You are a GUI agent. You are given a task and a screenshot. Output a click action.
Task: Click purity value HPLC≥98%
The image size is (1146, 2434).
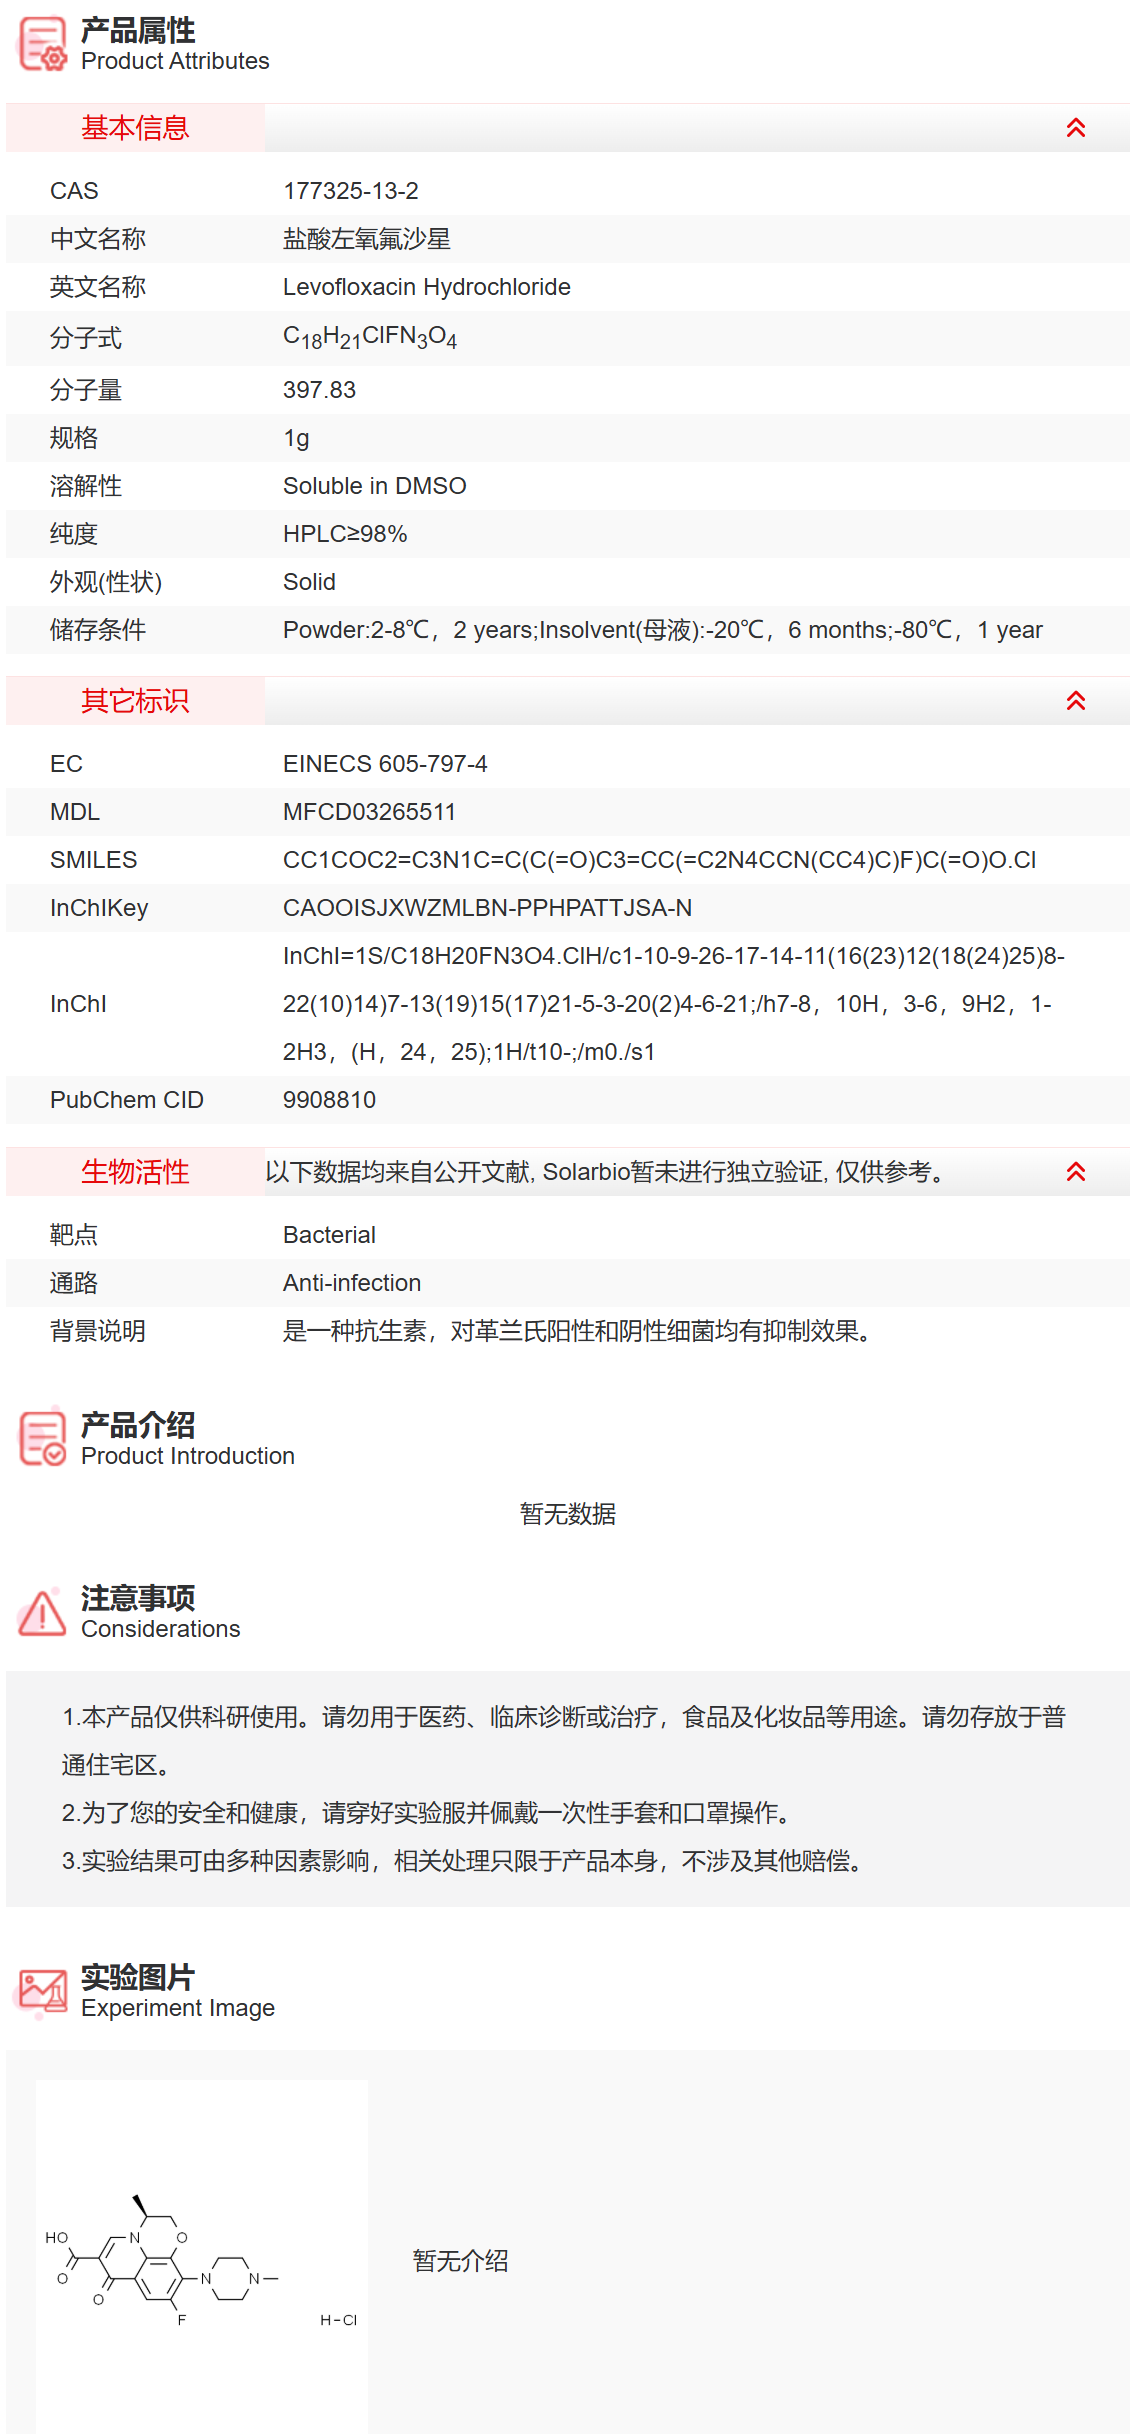345,534
